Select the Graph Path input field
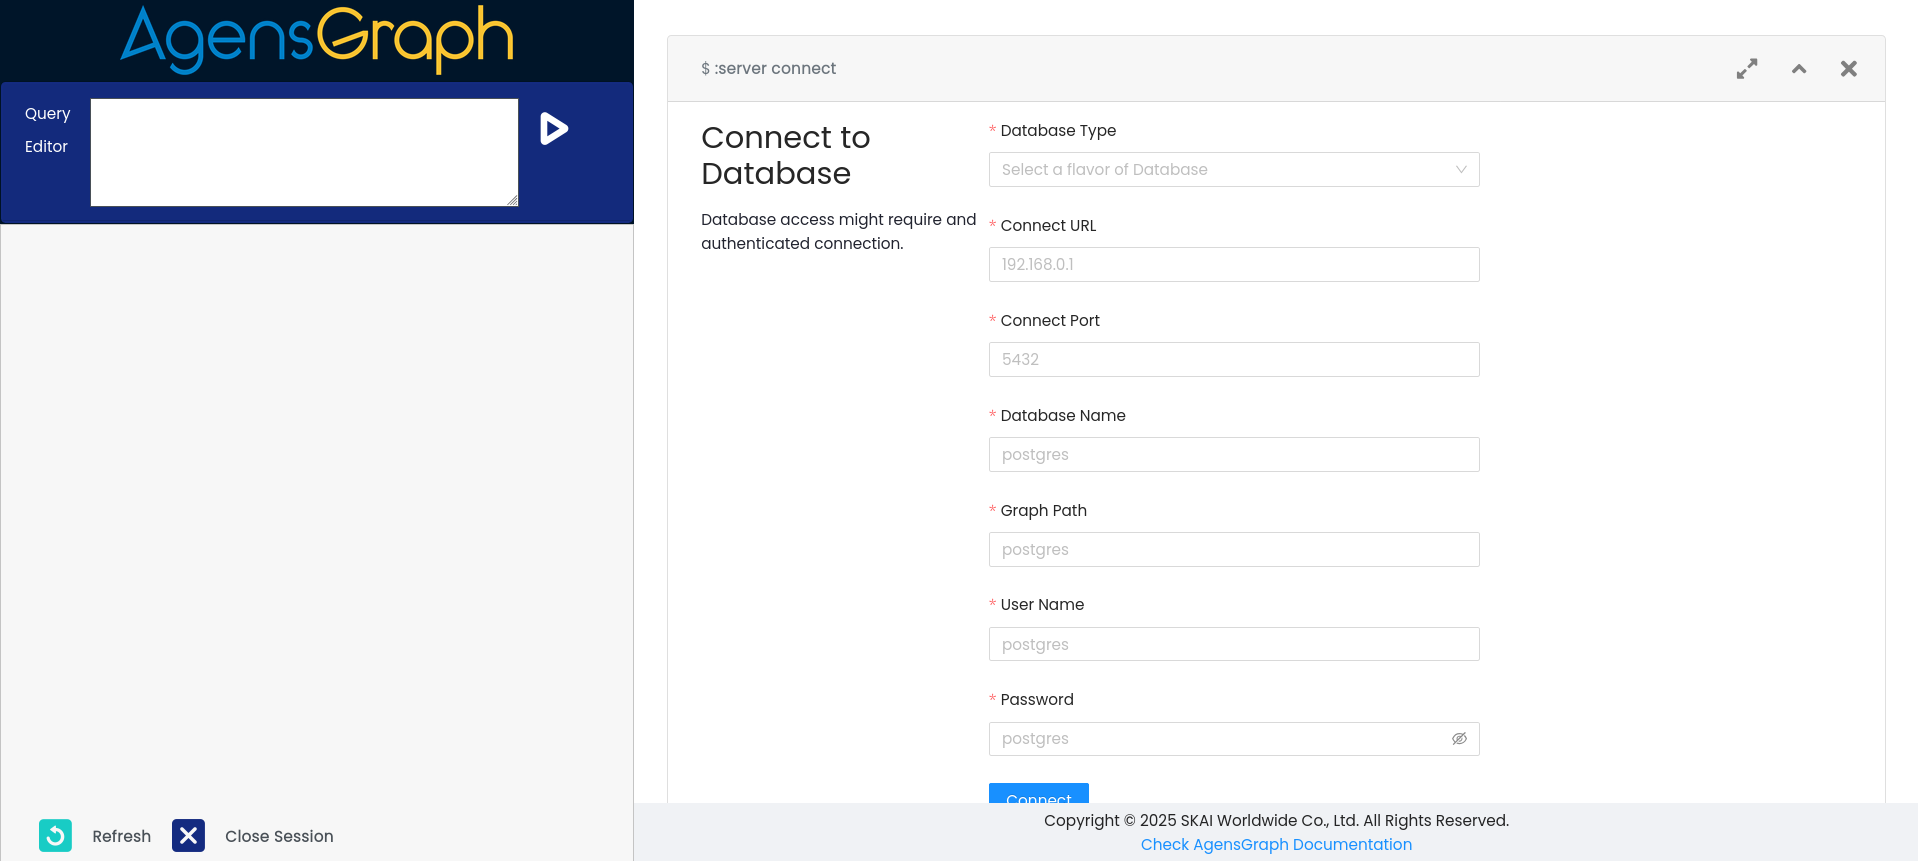The width and height of the screenshot is (1918, 861). 1234,550
